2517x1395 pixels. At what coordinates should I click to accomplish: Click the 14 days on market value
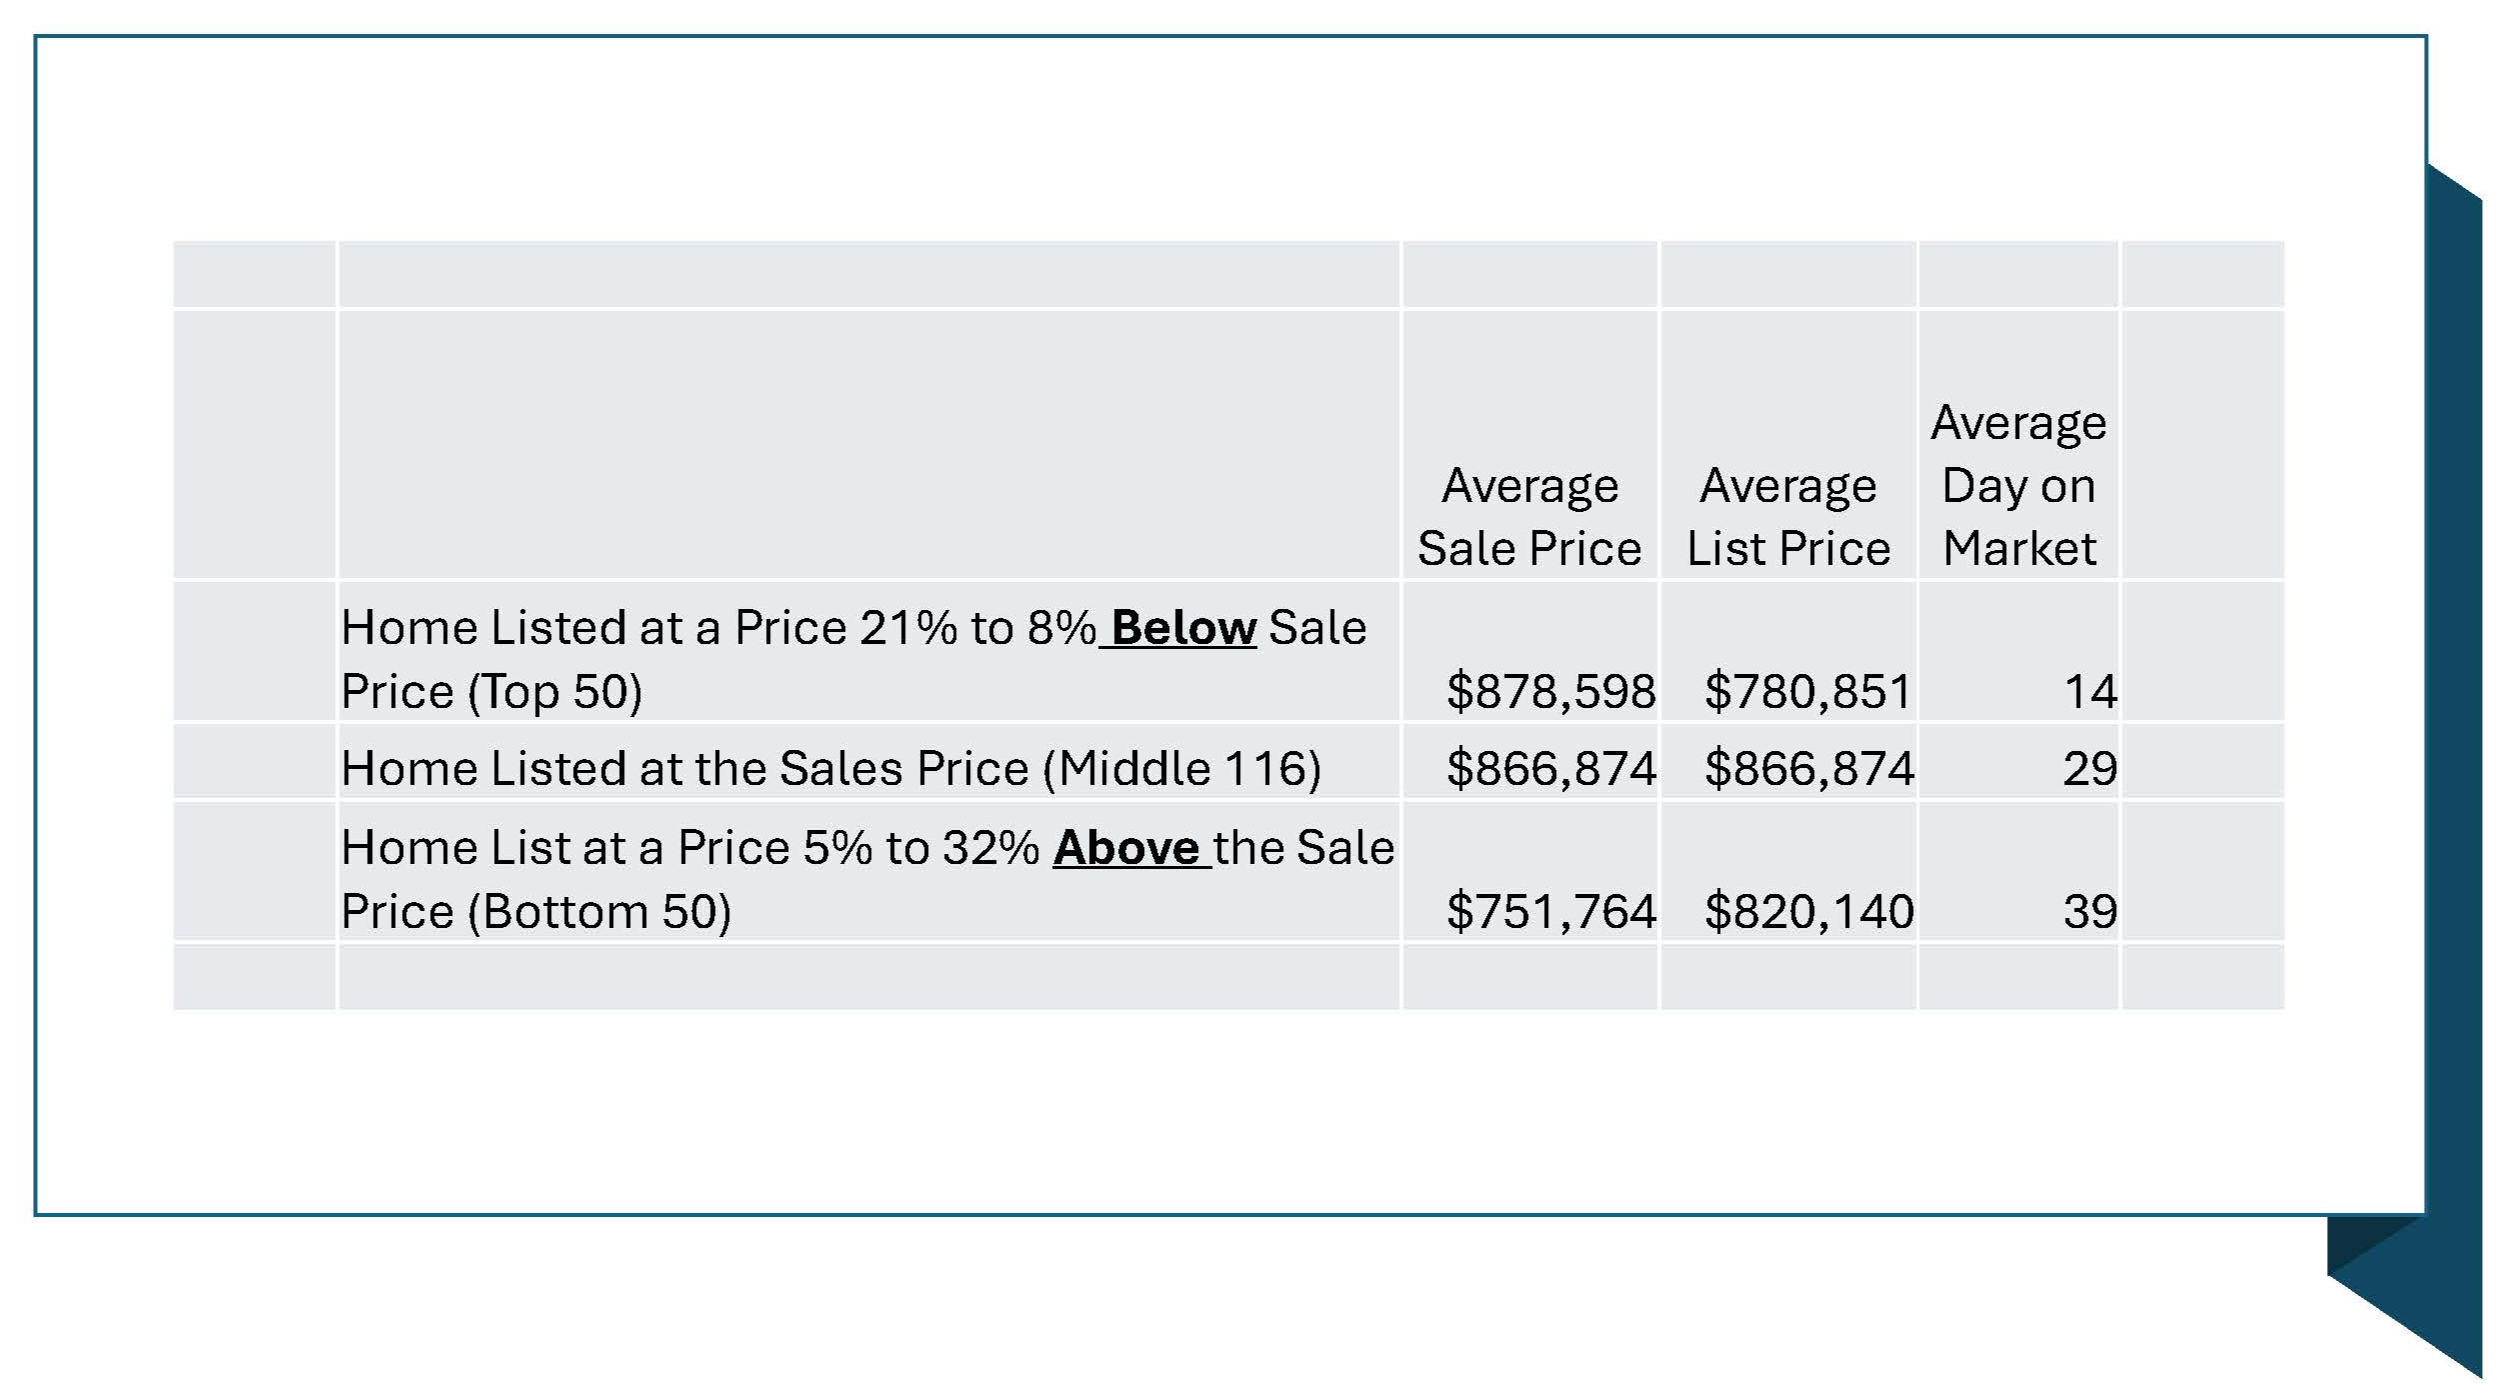(x=2091, y=692)
